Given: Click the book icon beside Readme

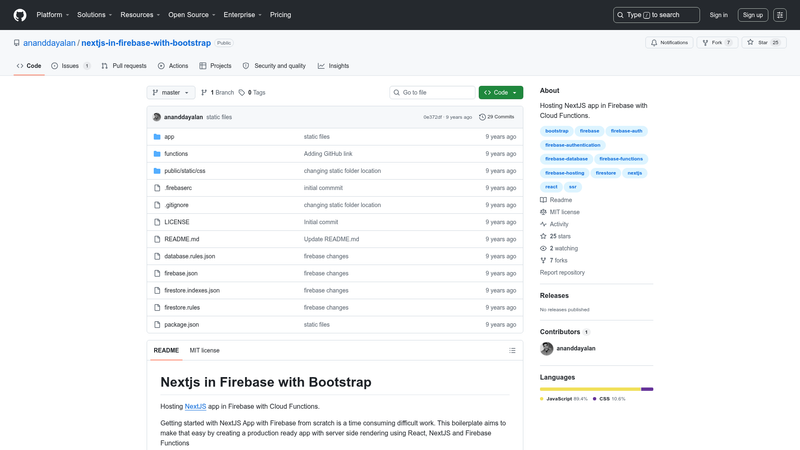Looking at the screenshot, I should pos(543,200).
